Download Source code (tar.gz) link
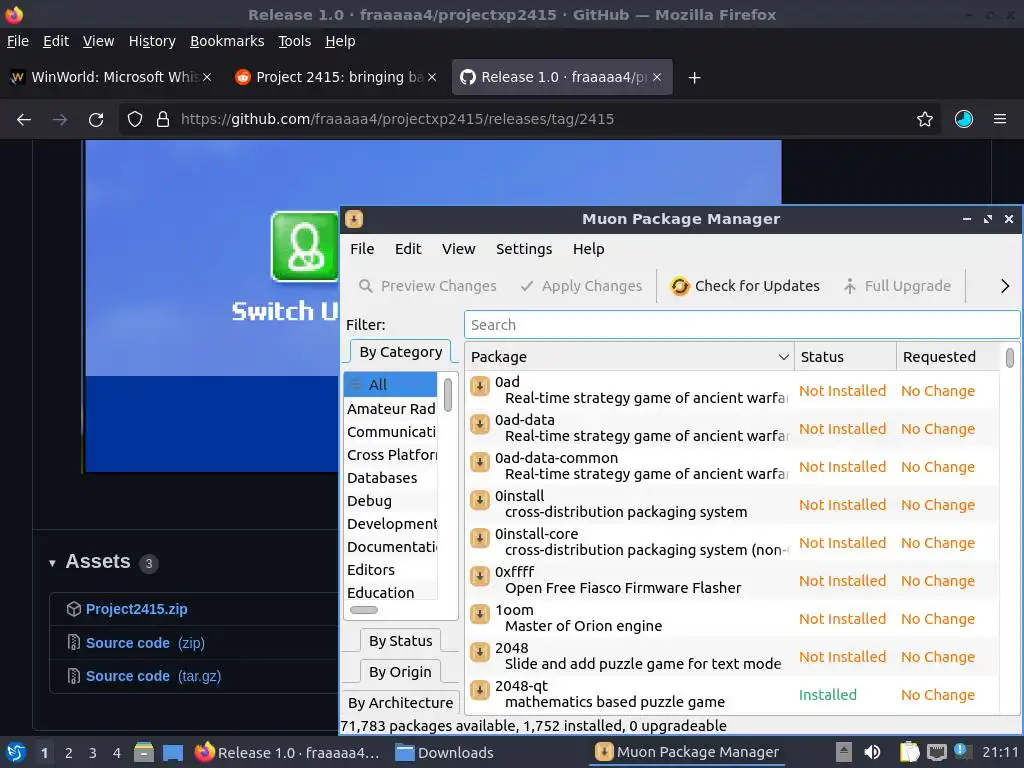Screen dimensions: 1024x768 (153, 677)
